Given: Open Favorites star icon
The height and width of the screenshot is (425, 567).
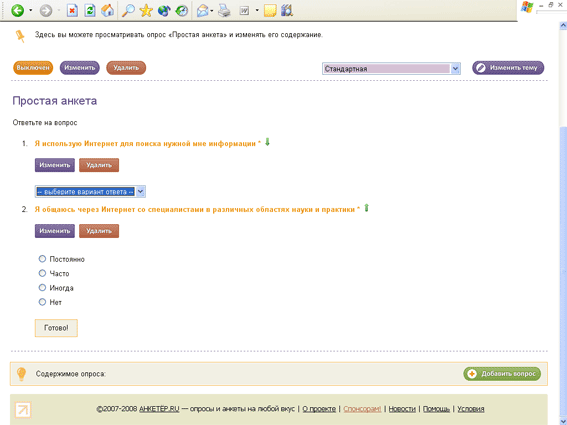Looking at the screenshot, I should tap(146, 10).
